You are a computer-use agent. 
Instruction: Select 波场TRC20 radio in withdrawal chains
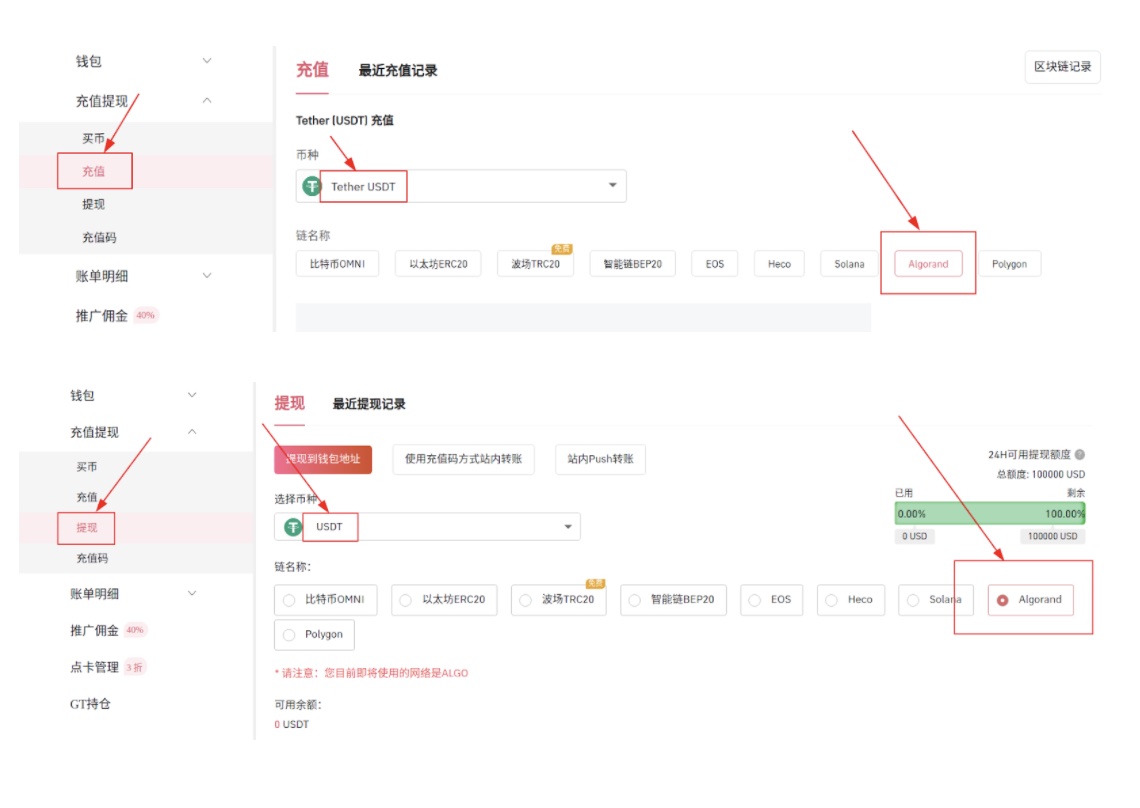point(526,600)
